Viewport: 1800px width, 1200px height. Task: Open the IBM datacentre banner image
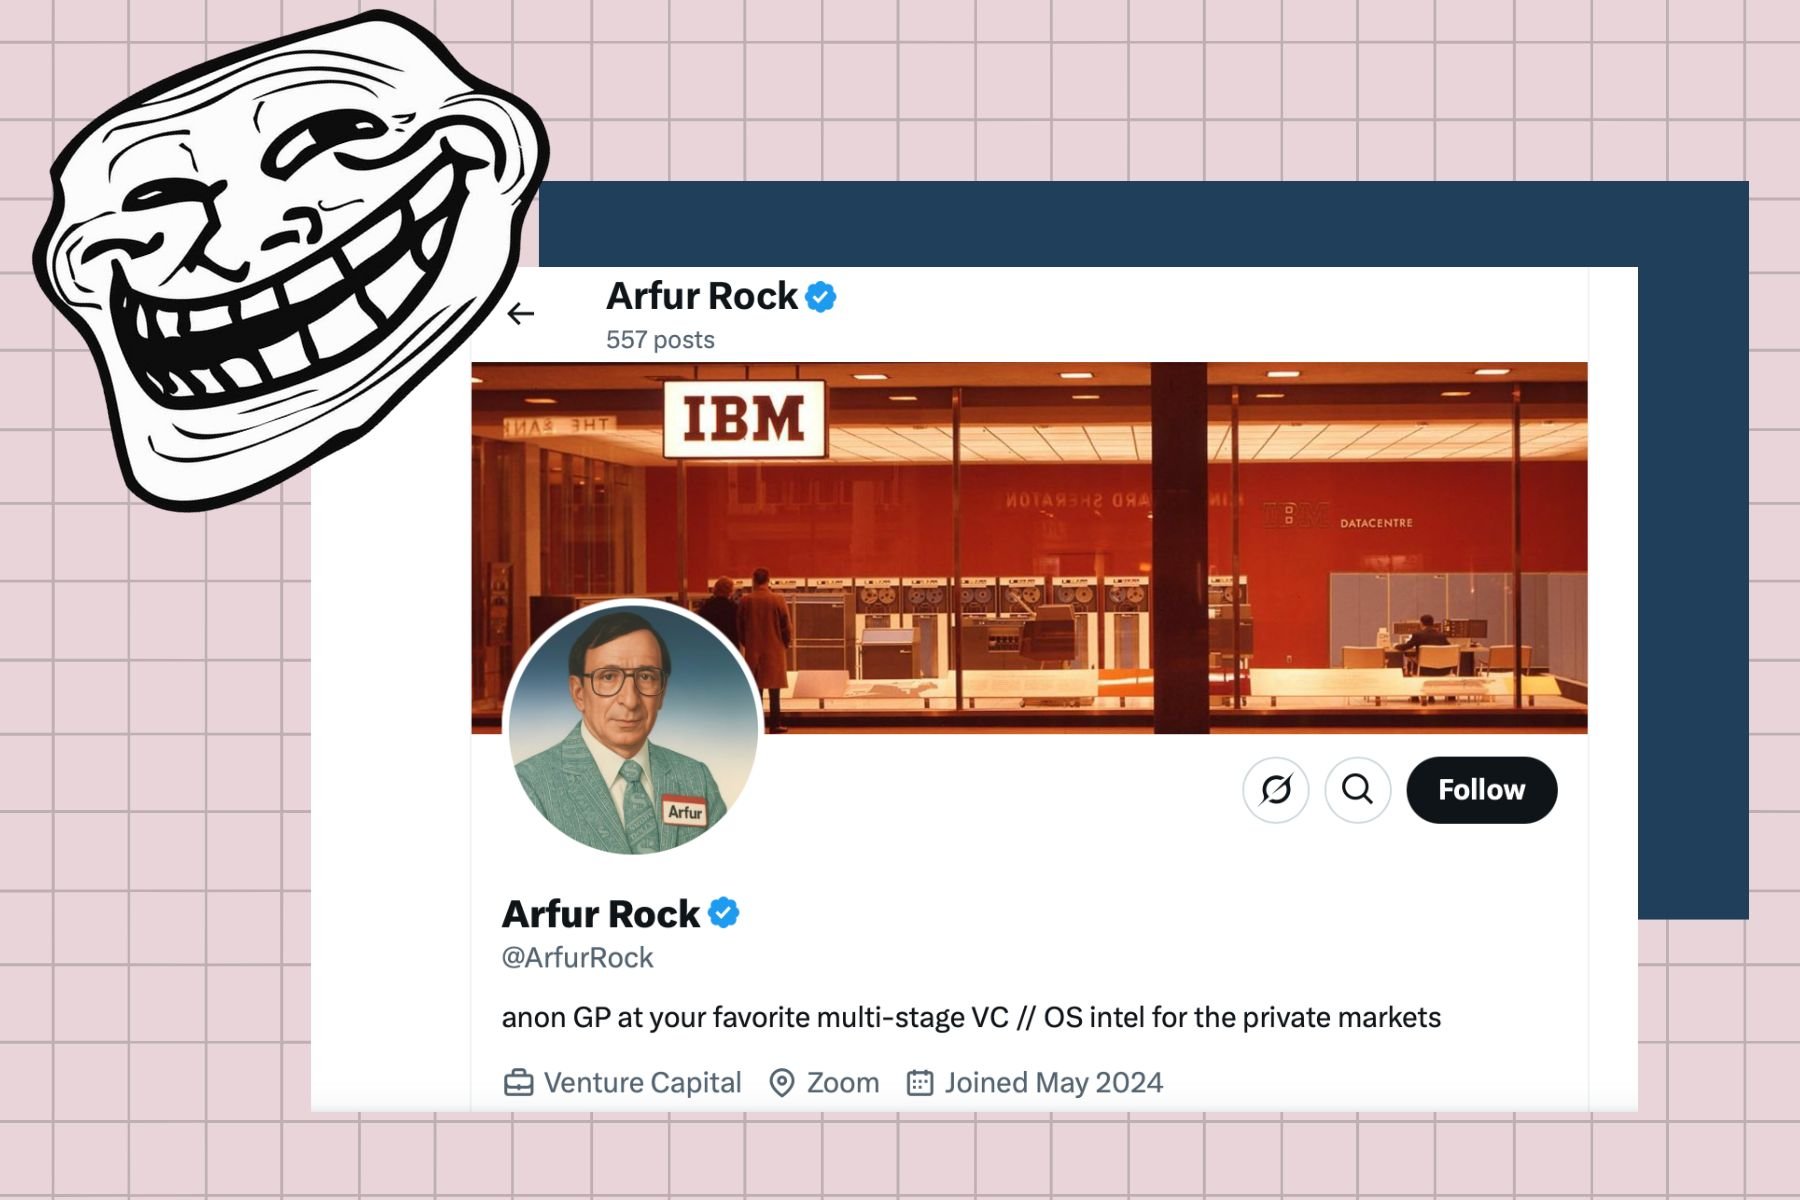click(x=1029, y=548)
